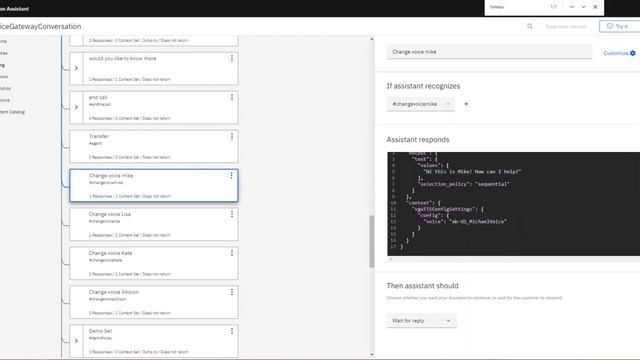
Task: Open three-dot menu of Transfer node
Action: 232,136
